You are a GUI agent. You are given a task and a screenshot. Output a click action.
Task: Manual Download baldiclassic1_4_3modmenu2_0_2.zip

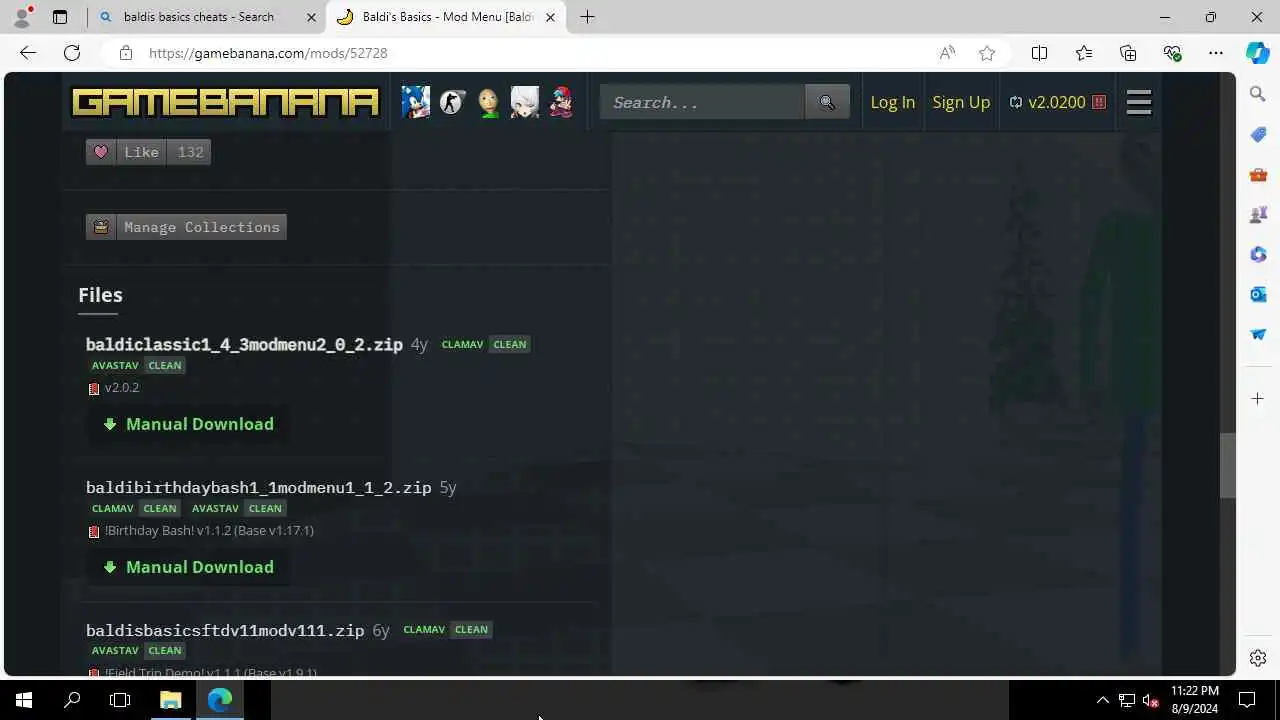[188, 424]
